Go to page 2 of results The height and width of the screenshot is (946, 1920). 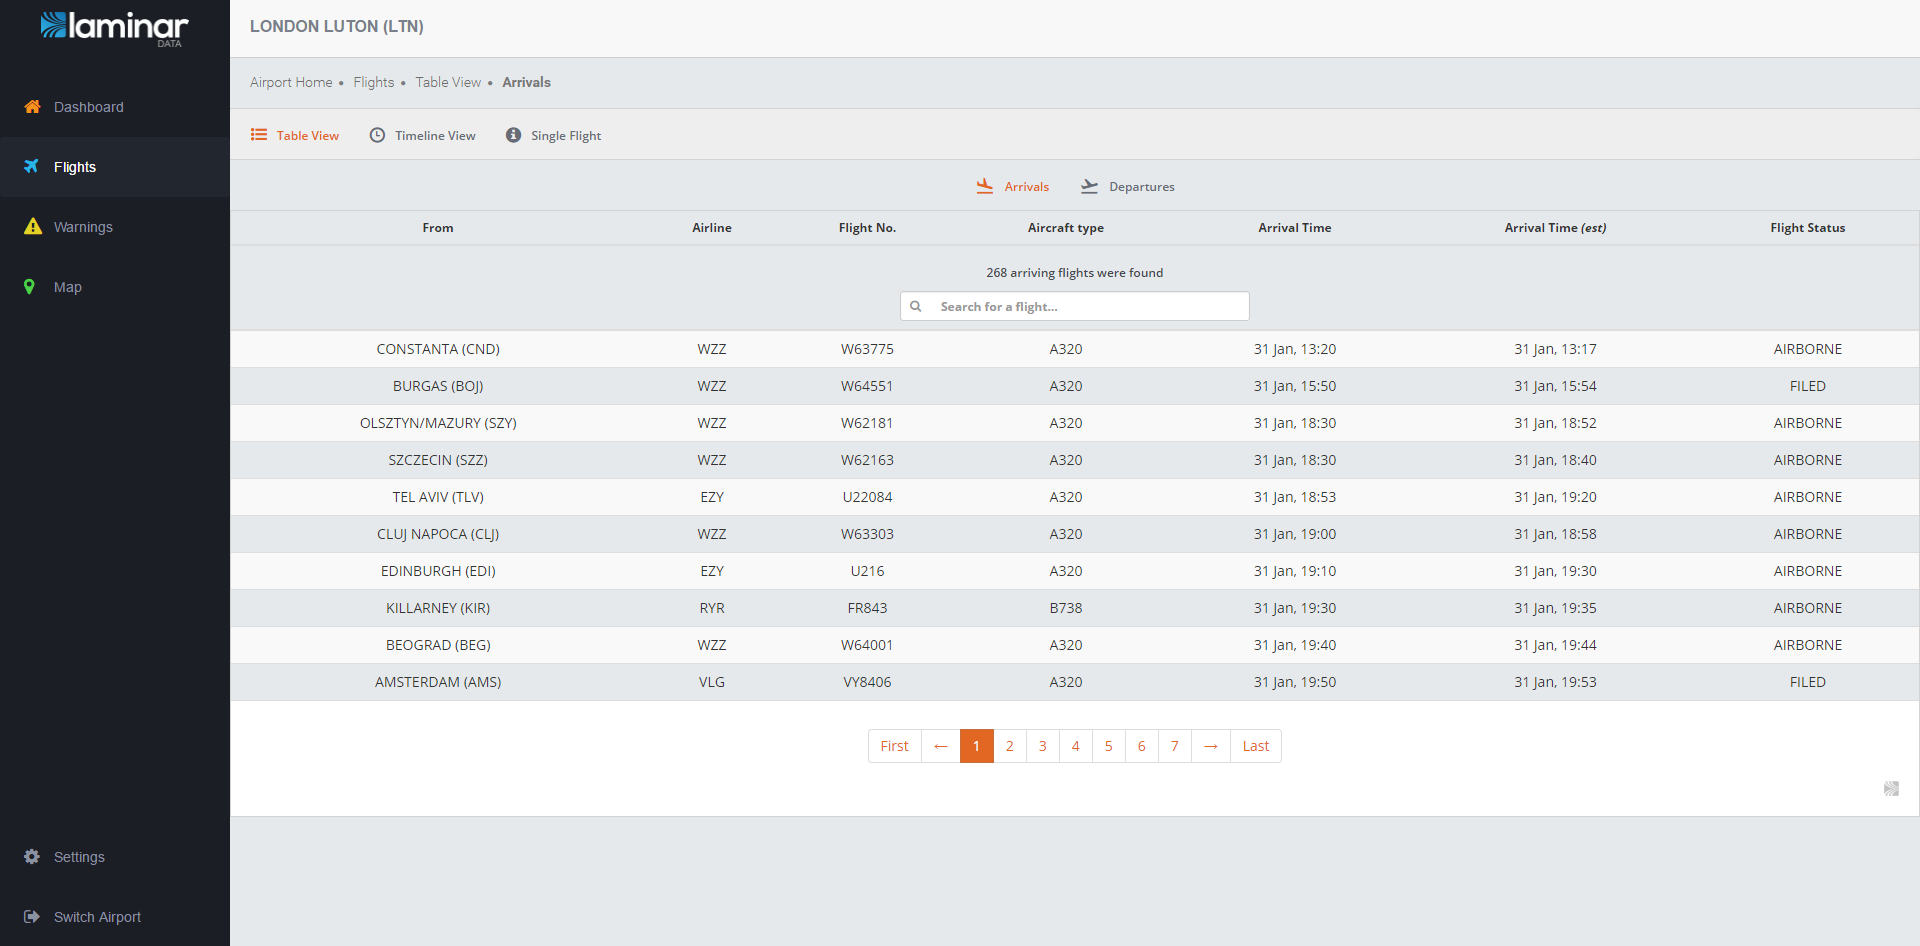1009,746
